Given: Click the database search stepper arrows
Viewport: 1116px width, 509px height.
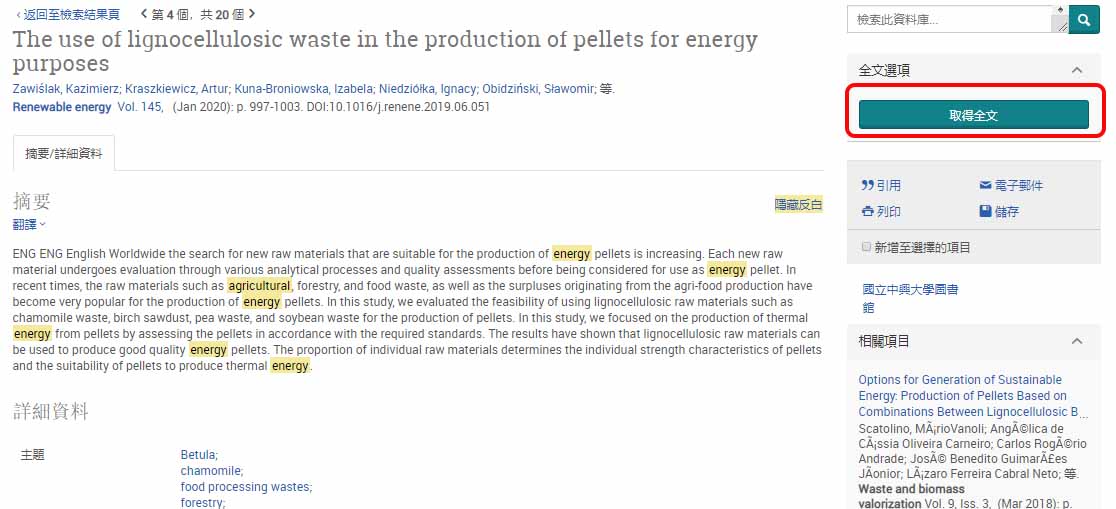Looking at the screenshot, I should 1060,19.
